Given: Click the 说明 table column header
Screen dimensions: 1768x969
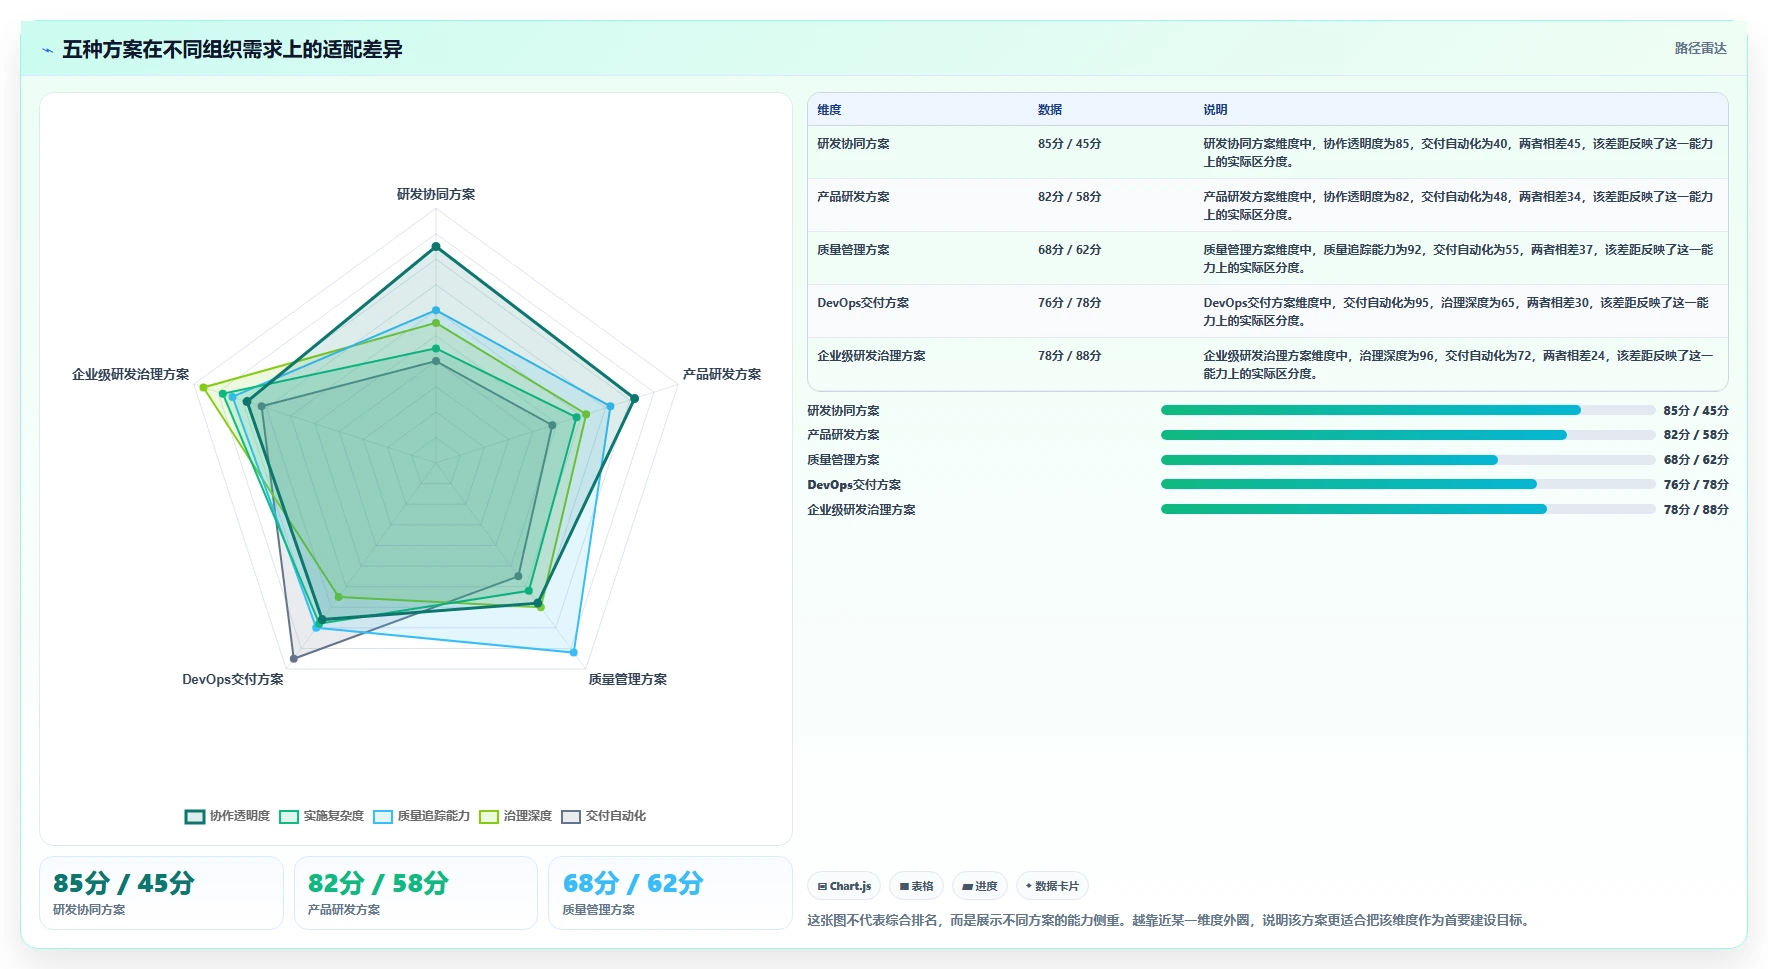Looking at the screenshot, I should tap(1215, 110).
